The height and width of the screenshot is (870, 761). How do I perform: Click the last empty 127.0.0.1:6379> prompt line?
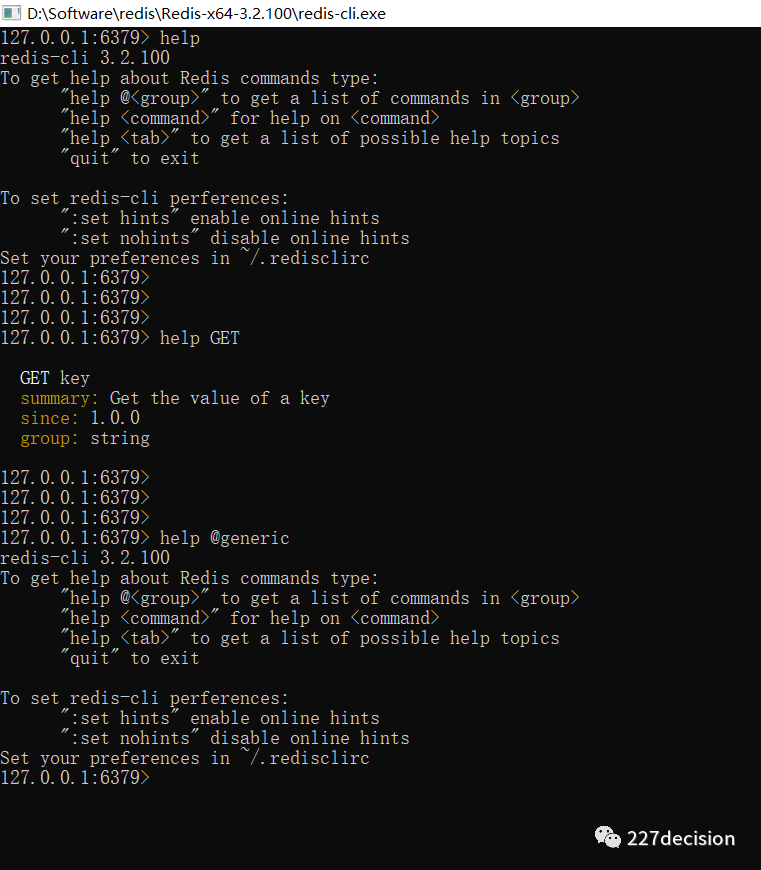coord(75,777)
